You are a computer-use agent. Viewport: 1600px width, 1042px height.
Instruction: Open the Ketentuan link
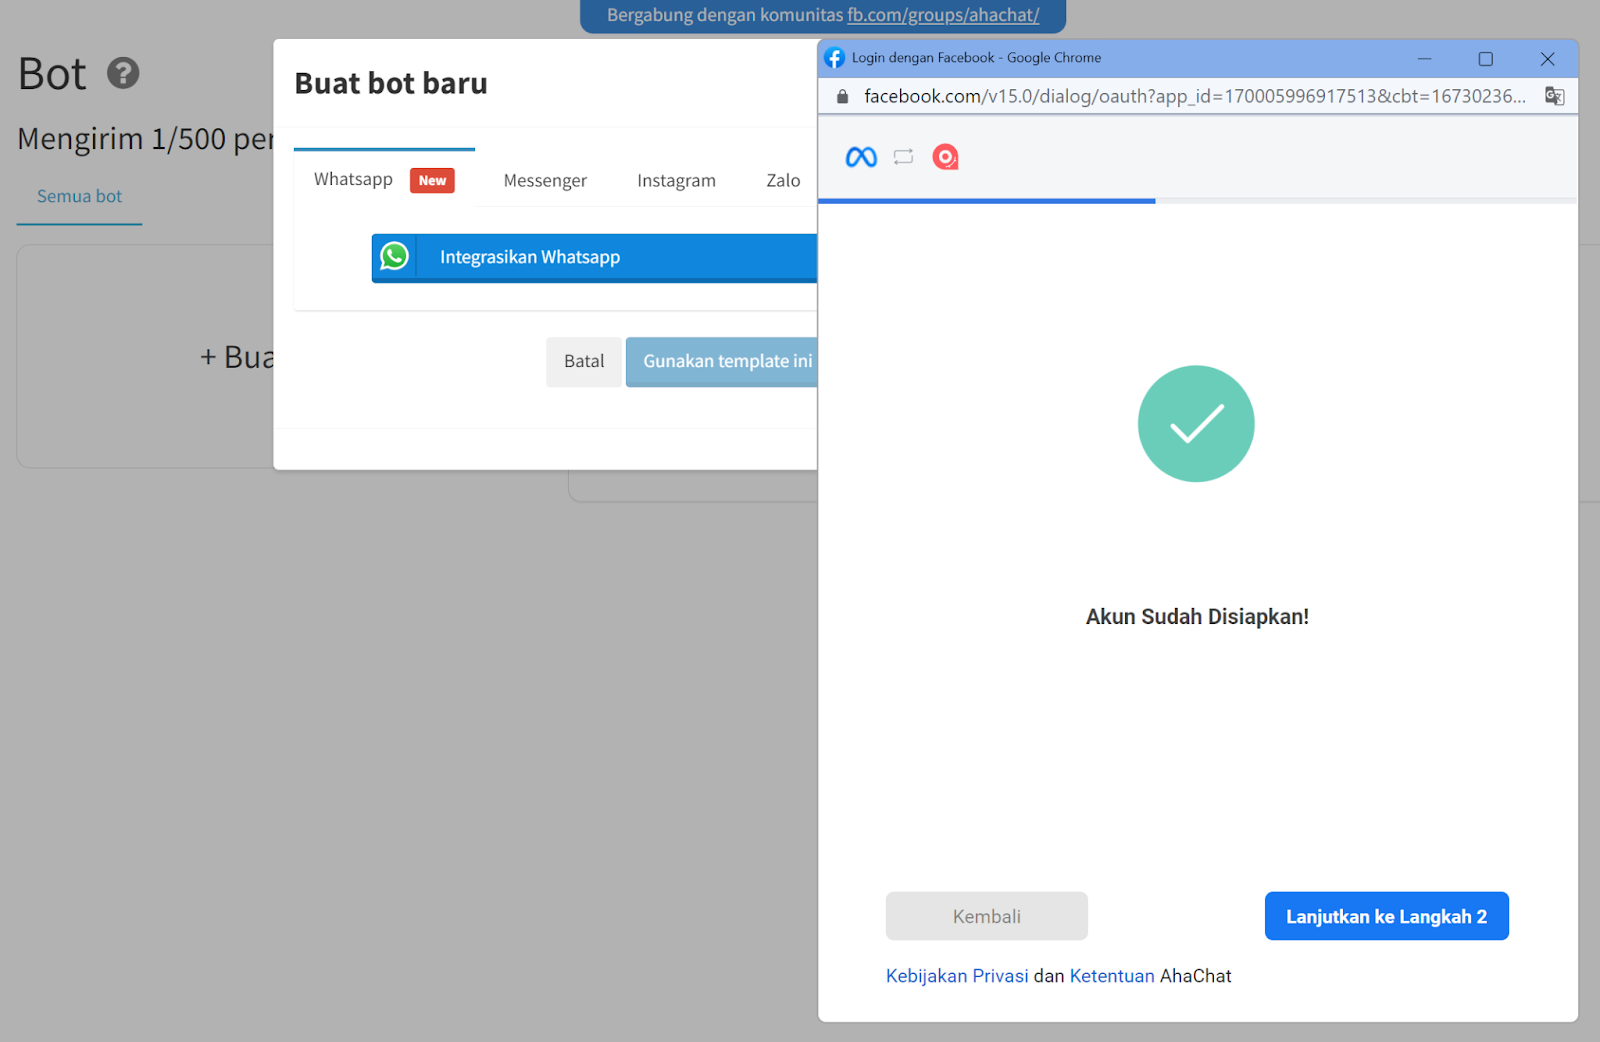point(1112,976)
